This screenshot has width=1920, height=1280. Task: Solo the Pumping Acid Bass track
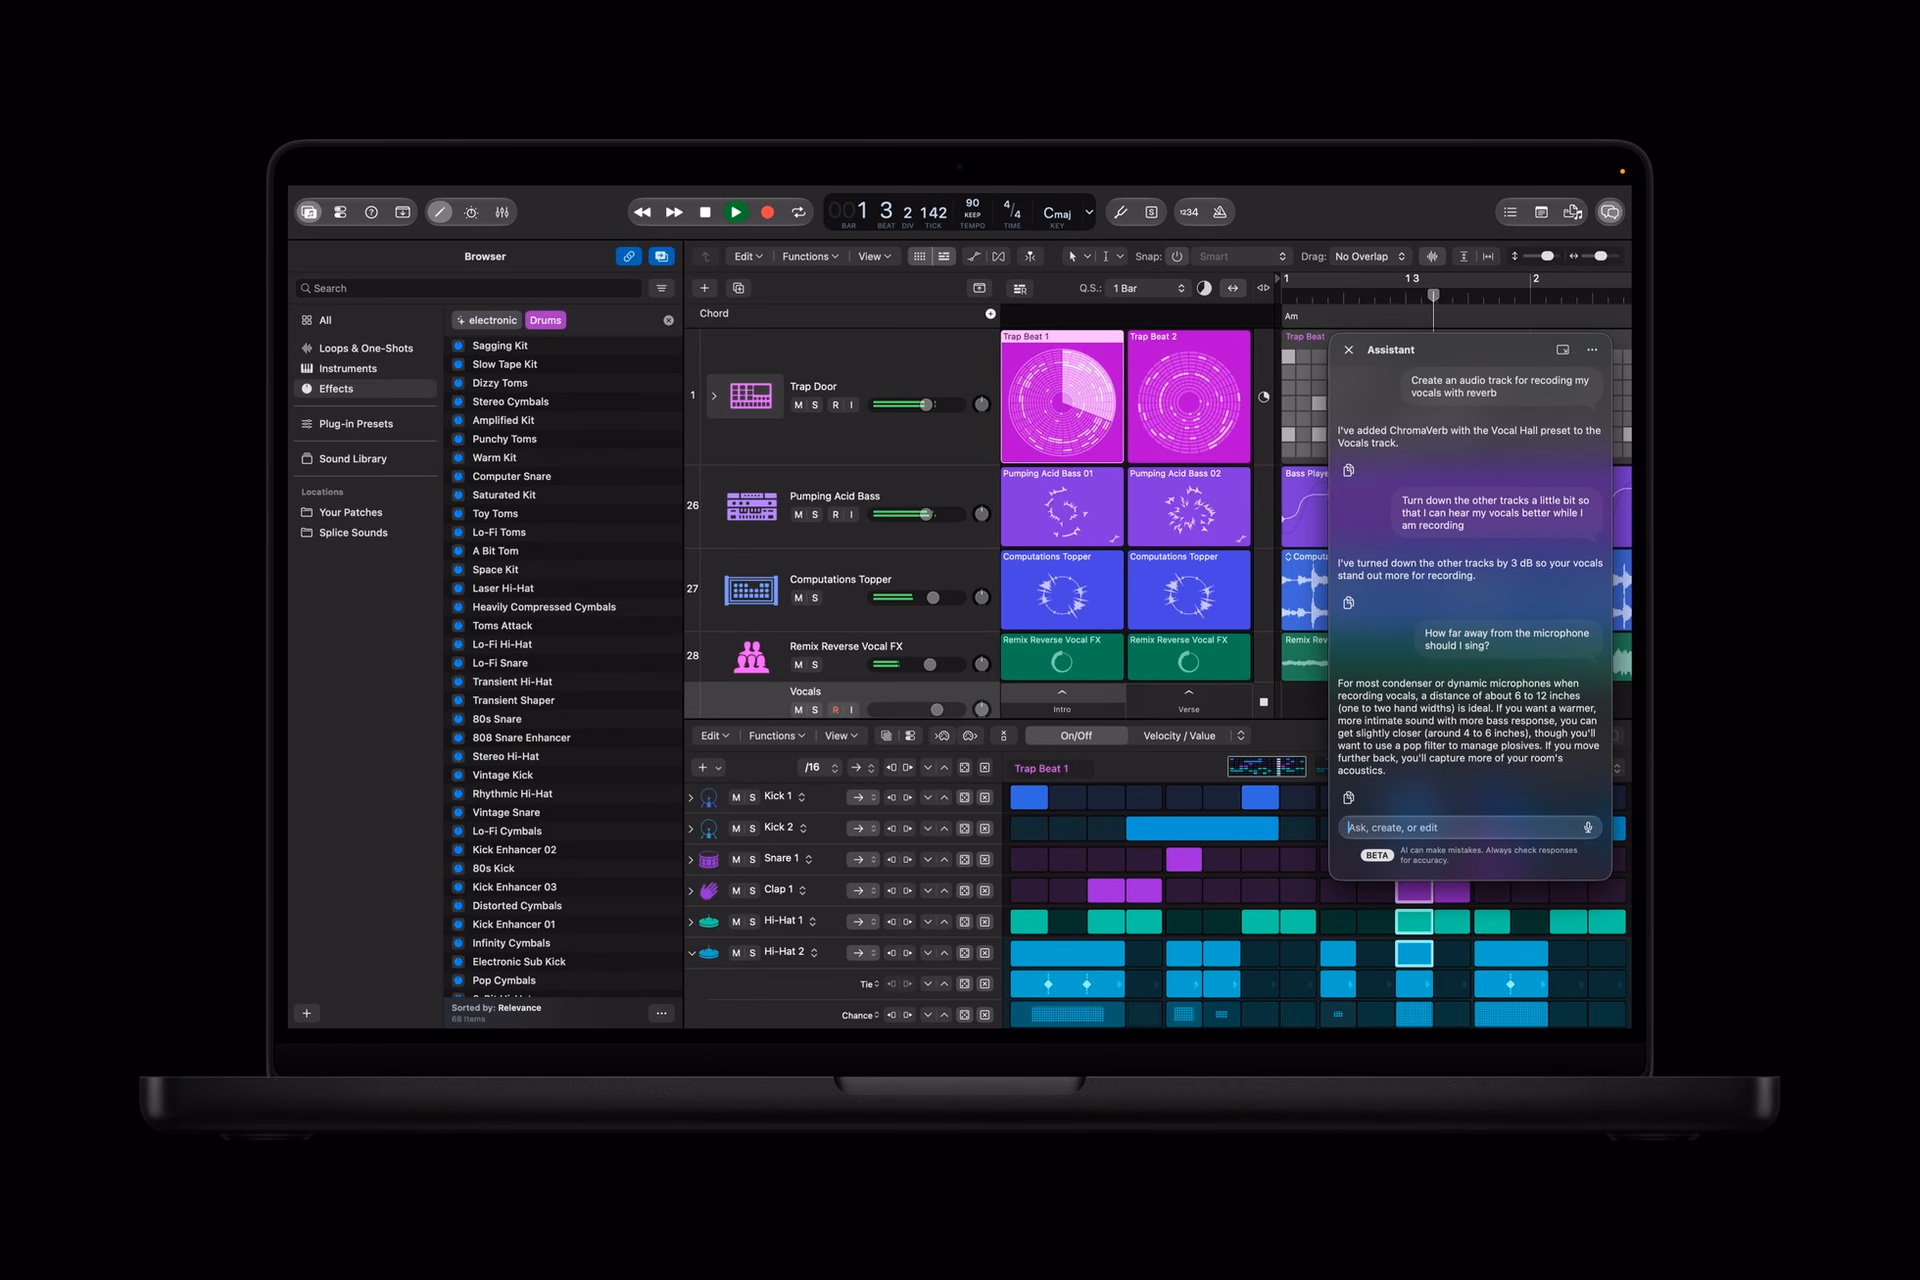coord(815,515)
